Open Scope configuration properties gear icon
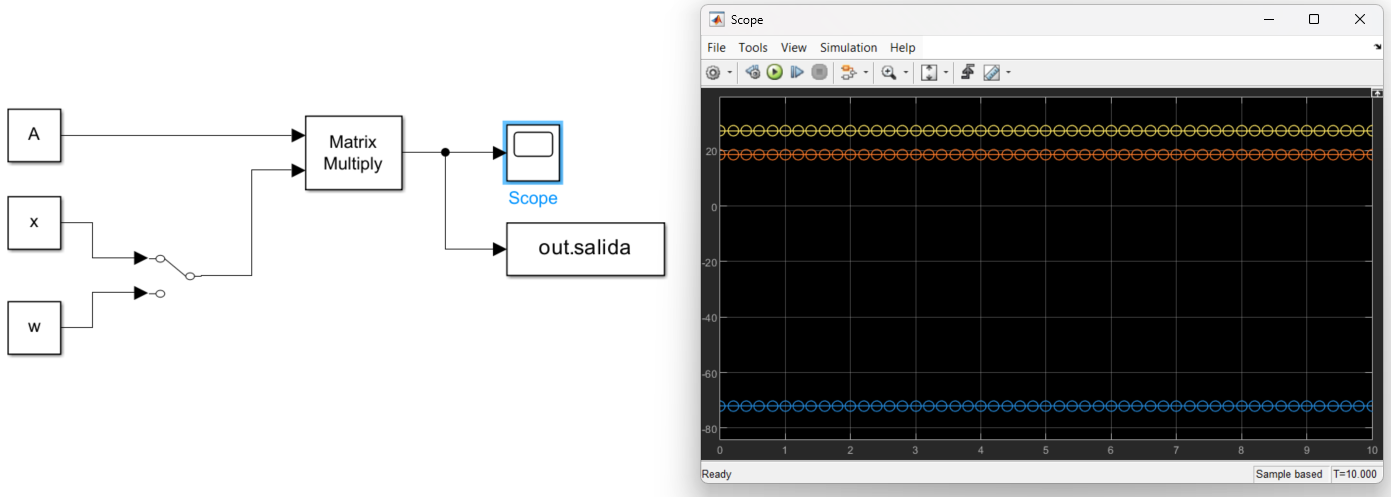1391x497 pixels. pyautogui.click(x=713, y=73)
